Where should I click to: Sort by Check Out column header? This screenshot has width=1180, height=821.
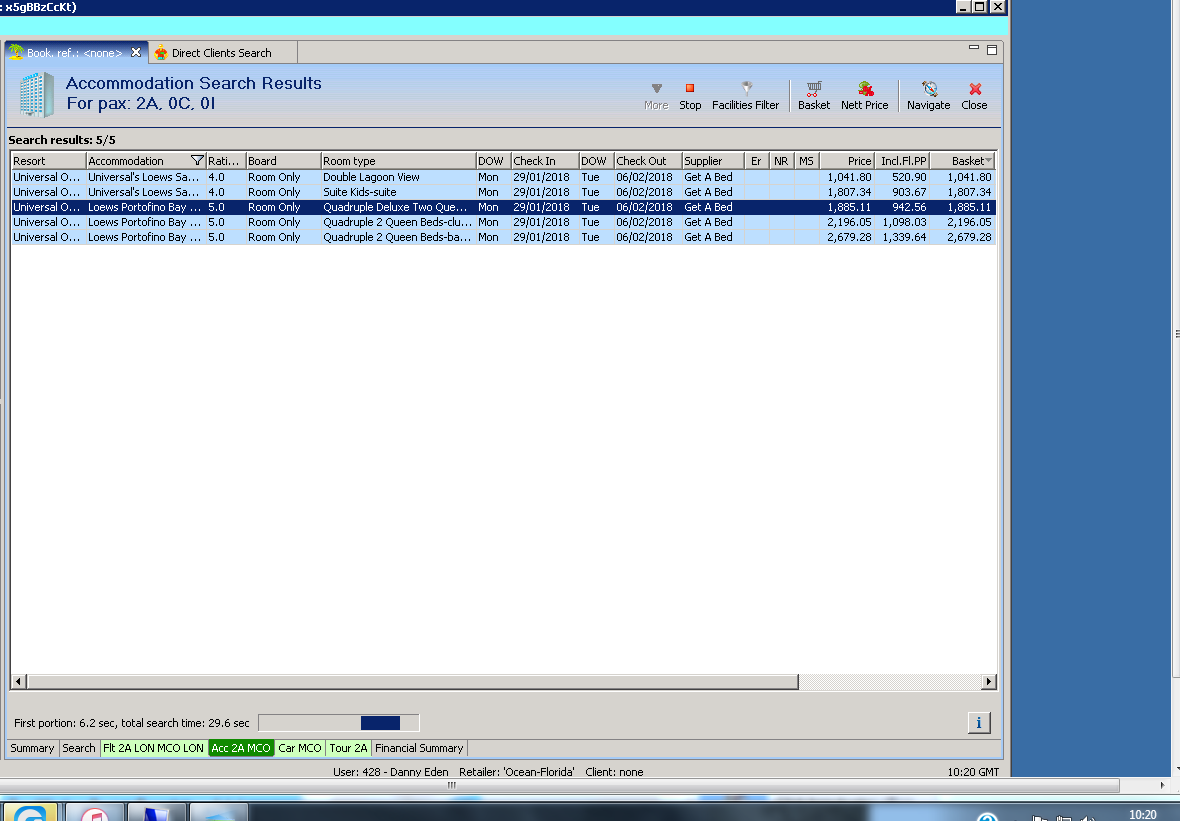tap(648, 160)
